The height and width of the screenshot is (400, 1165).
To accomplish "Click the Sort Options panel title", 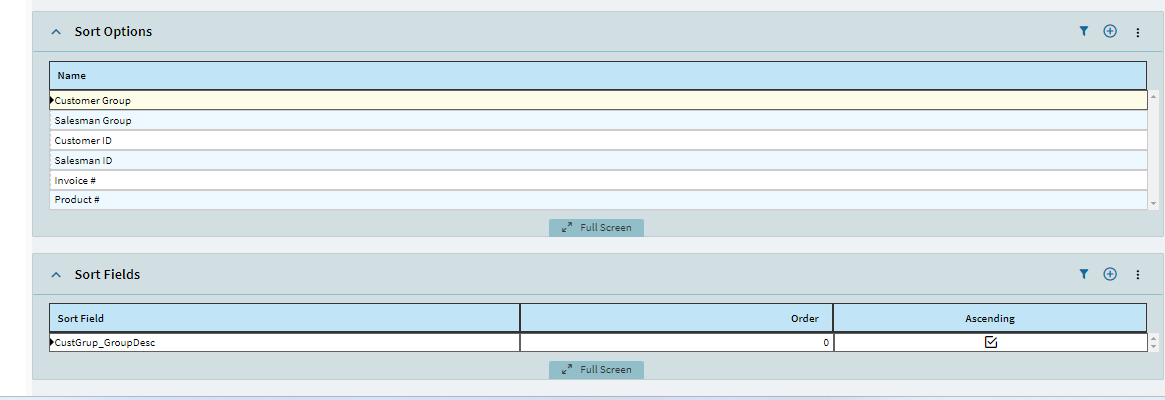I will click(113, 32).
